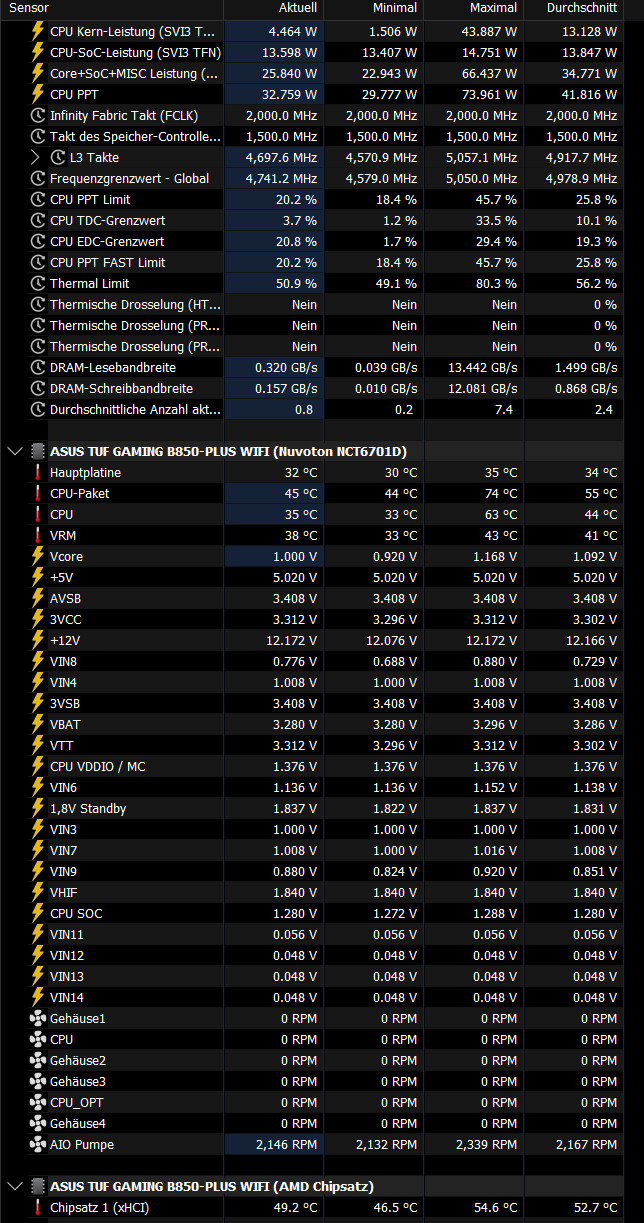Click the thermometer icon beside Hauptplatine
This screenshot has height=1223, width=644.
point(38,472)
